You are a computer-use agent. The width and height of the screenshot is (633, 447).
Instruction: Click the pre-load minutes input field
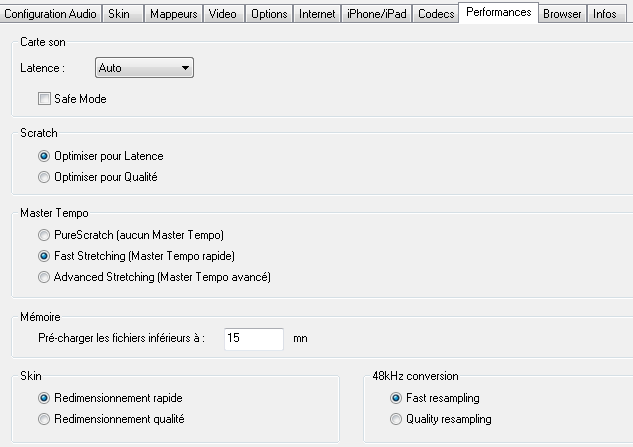coord(254,338)
